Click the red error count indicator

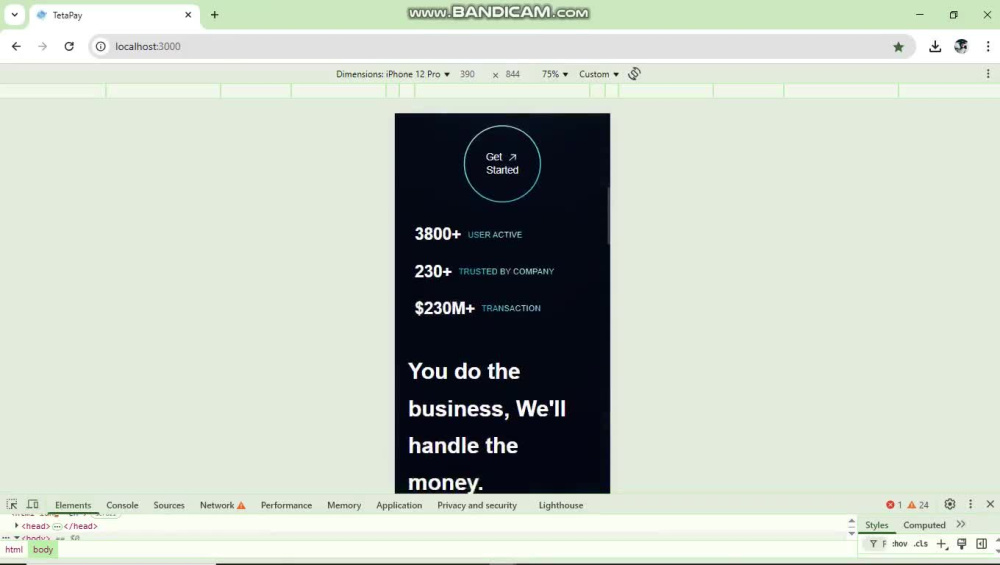pyautogui.click(x=893, y=504)
